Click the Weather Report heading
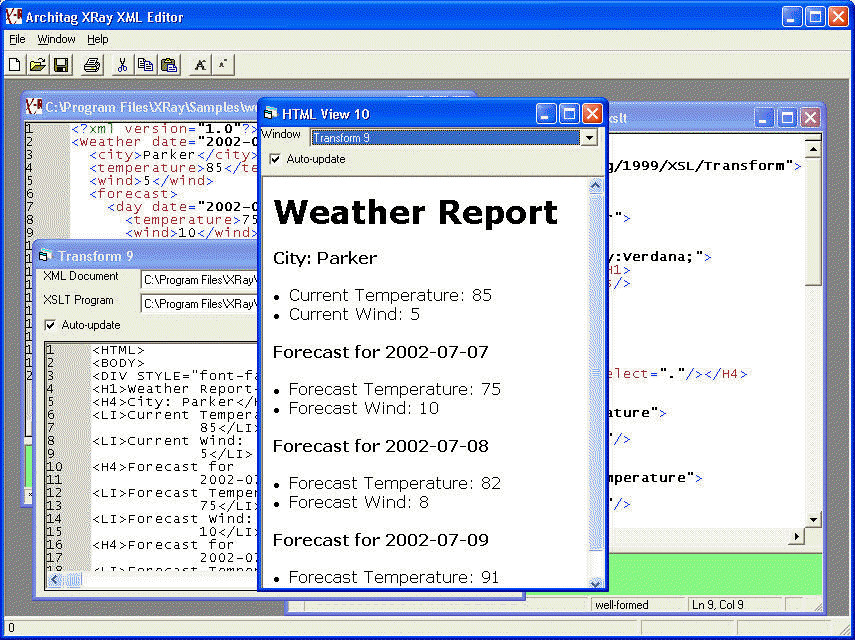Screen dimensions: 855x640 [416, 213]
